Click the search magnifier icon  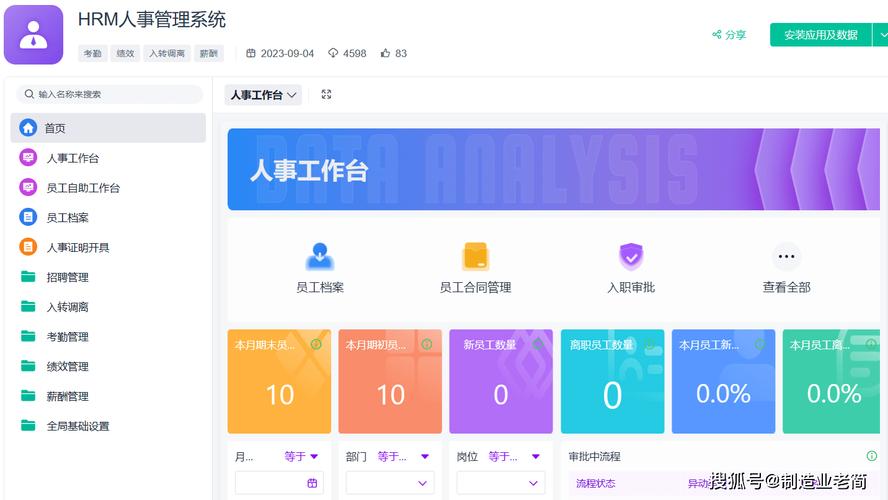point(29,94)
